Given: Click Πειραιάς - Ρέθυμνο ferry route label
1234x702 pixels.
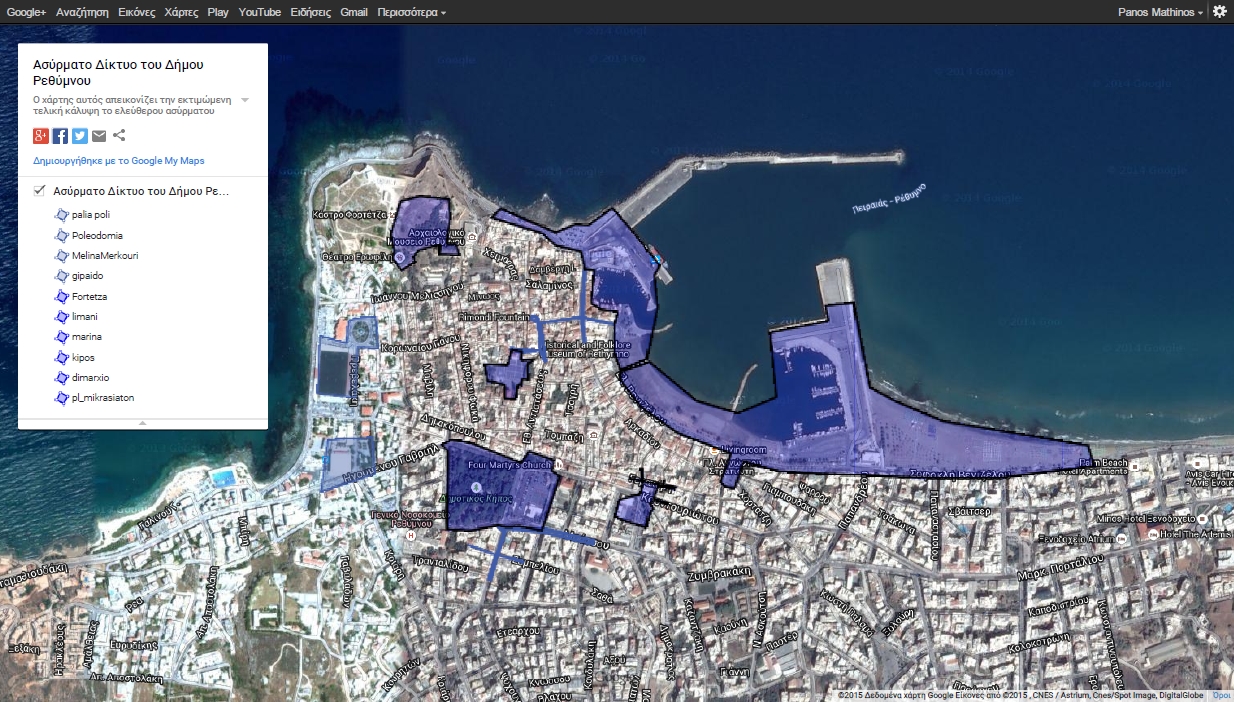Looking at the screenshot, I should [x=889, y=199].
